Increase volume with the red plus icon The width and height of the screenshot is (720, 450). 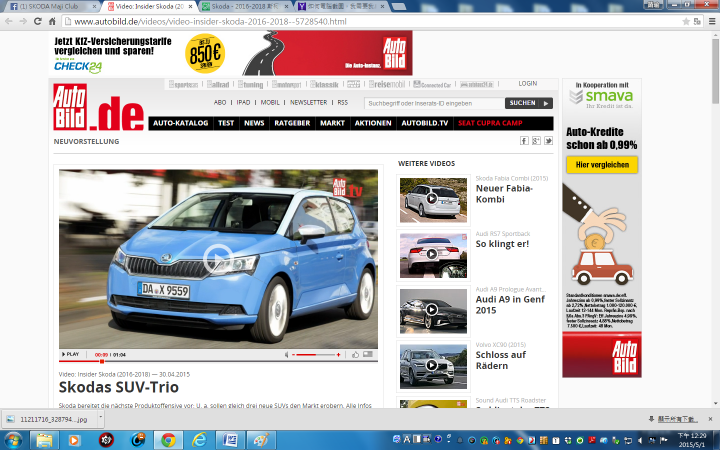click(x=338, y=354)
